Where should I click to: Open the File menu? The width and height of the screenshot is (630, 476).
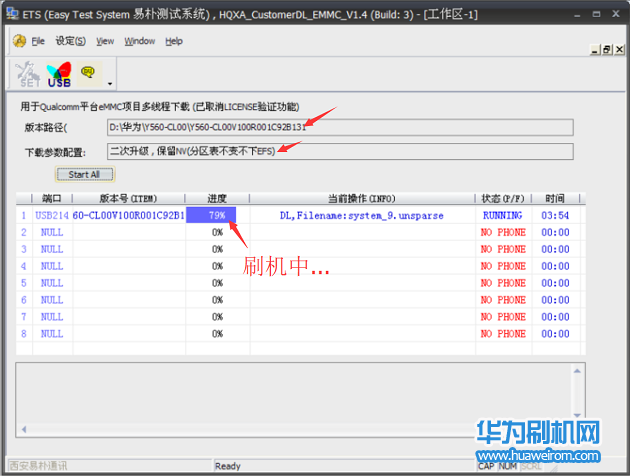38,41
